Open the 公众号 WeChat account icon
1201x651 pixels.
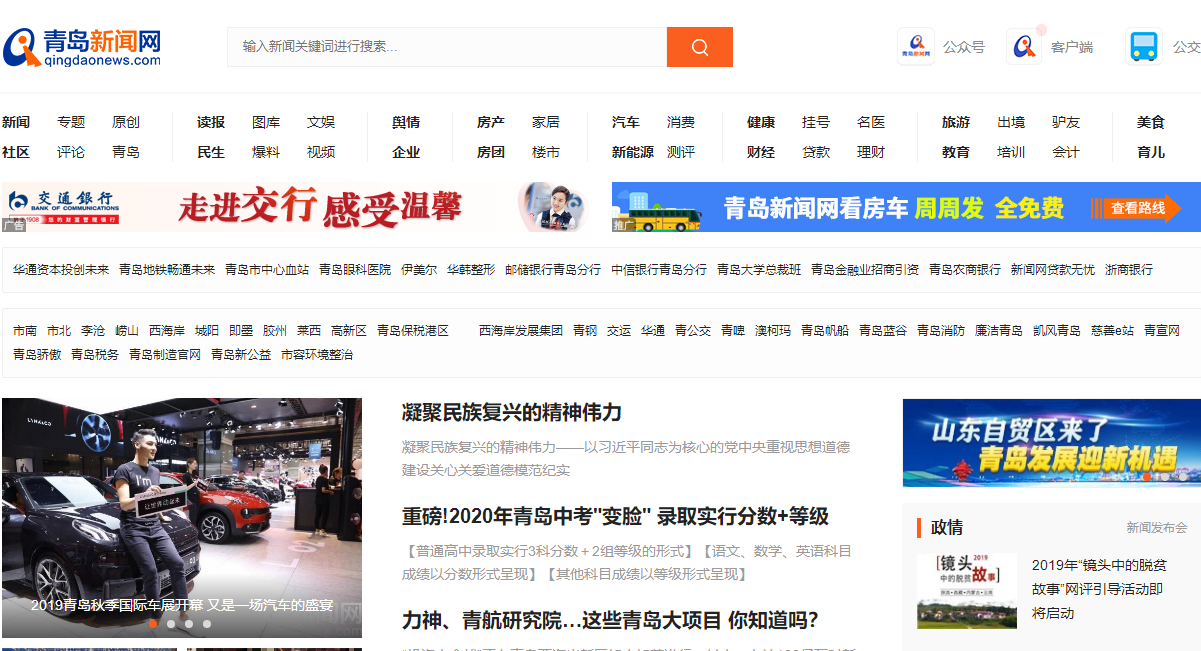click(915, 47)
